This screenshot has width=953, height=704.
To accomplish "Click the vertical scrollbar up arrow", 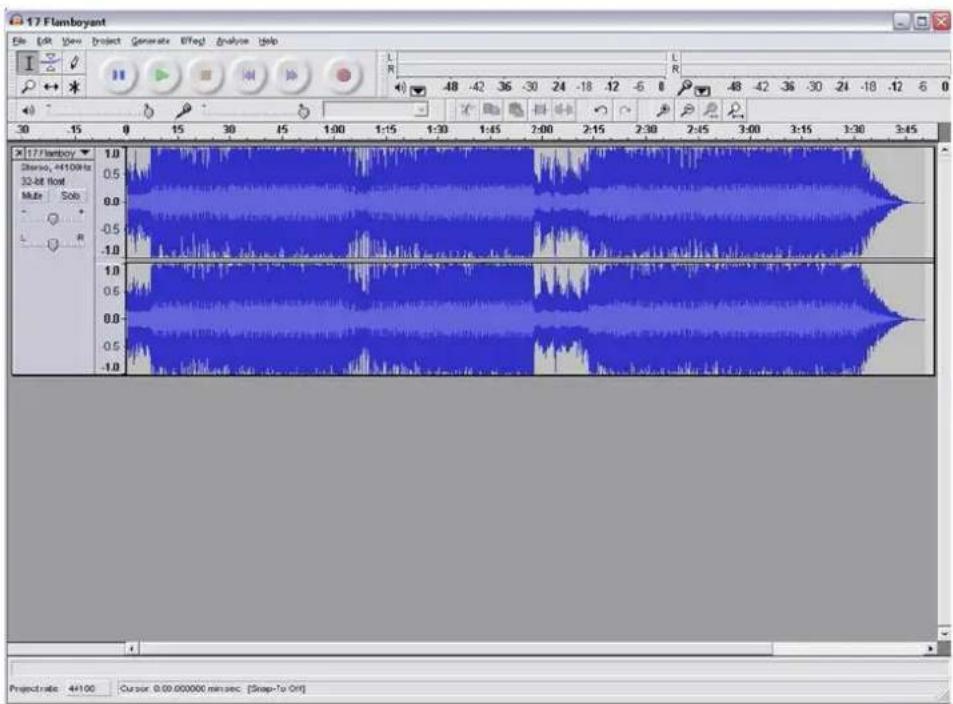I will click(944, 149).
